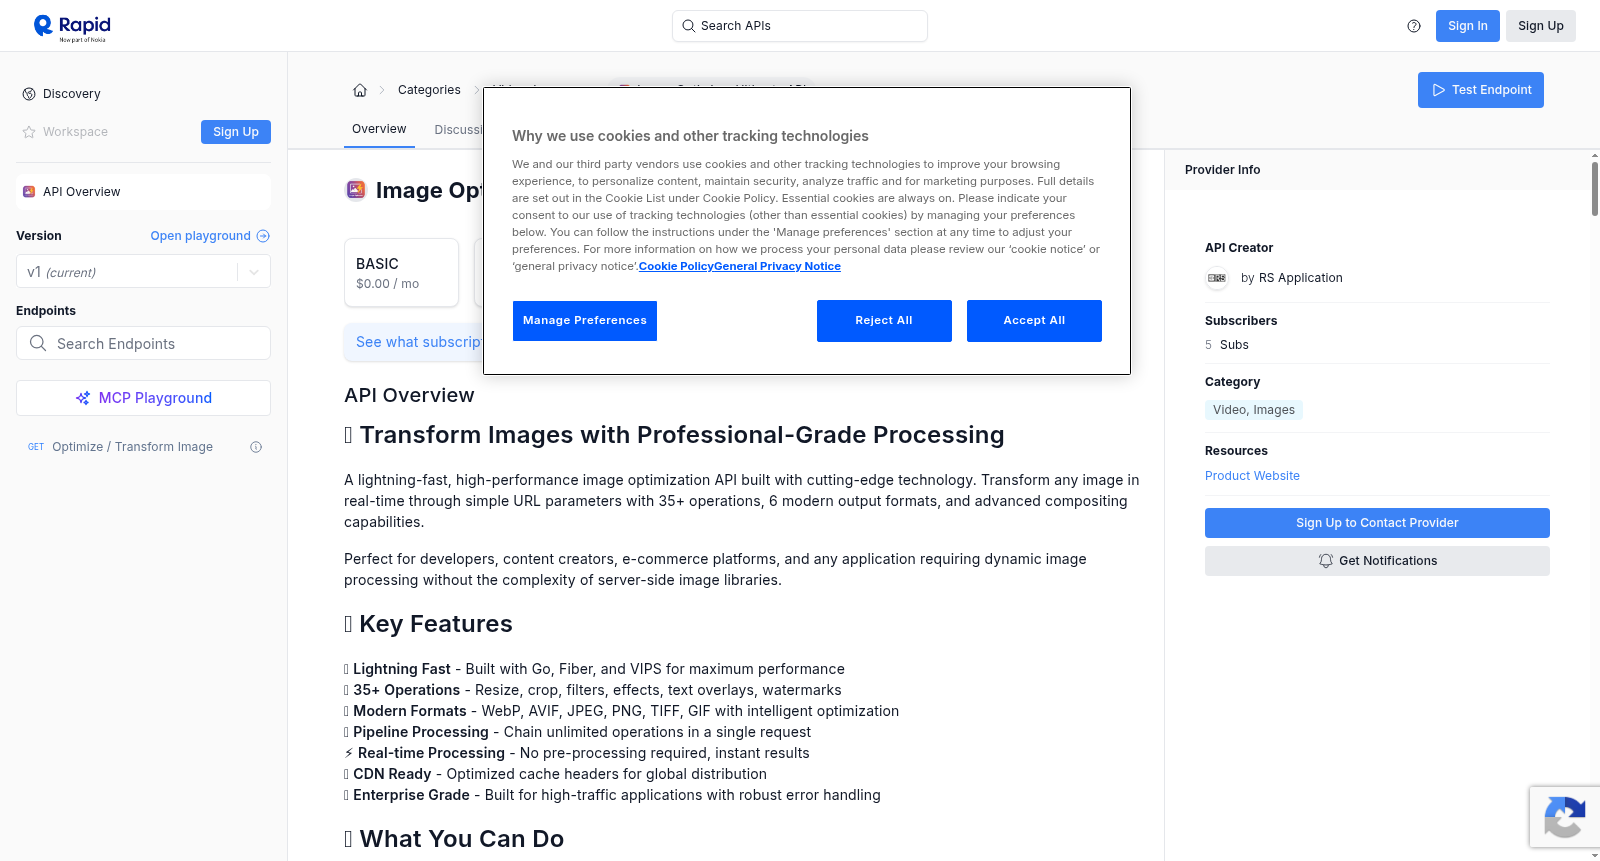The width and height of the screenshot is (1600, 861).
Task: Click the Test Endpoint button
Action: tap(1481, 90)
